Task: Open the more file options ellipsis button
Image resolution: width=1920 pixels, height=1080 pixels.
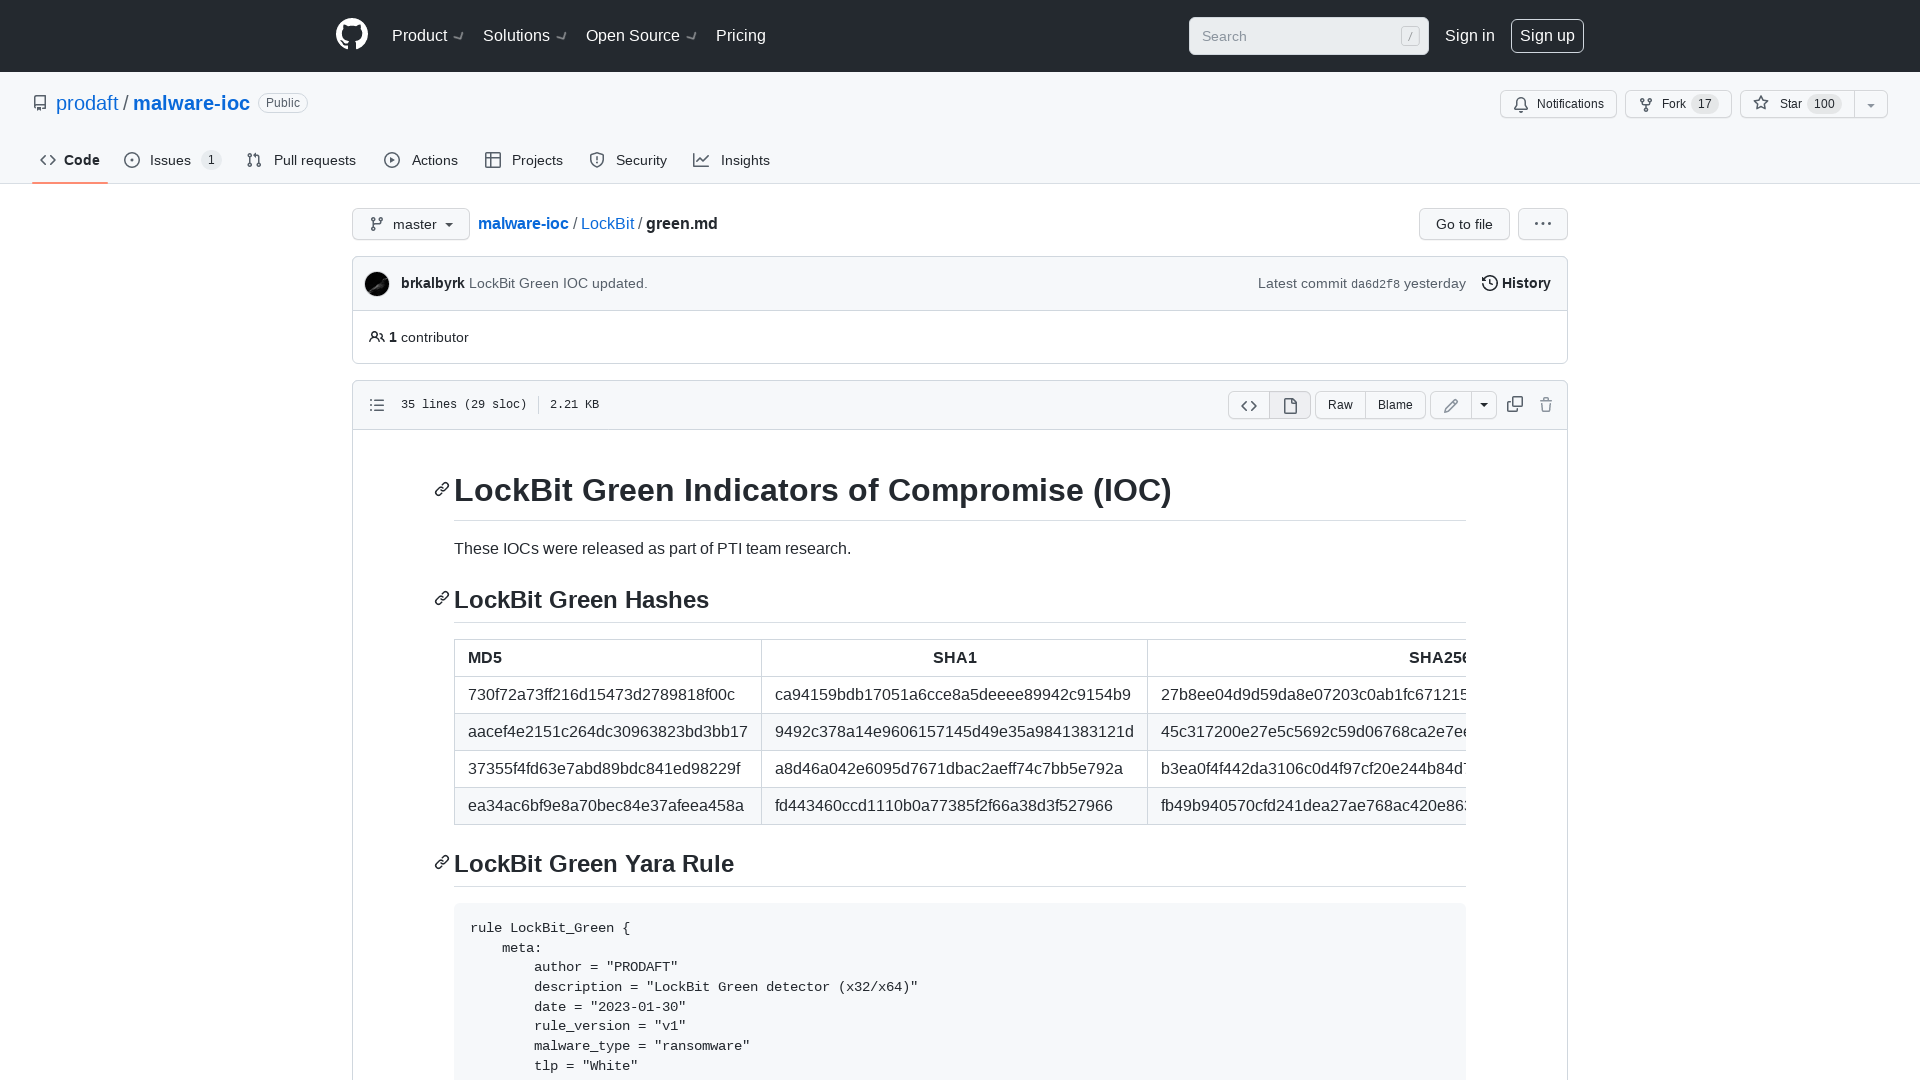Action: [1543, 224]
